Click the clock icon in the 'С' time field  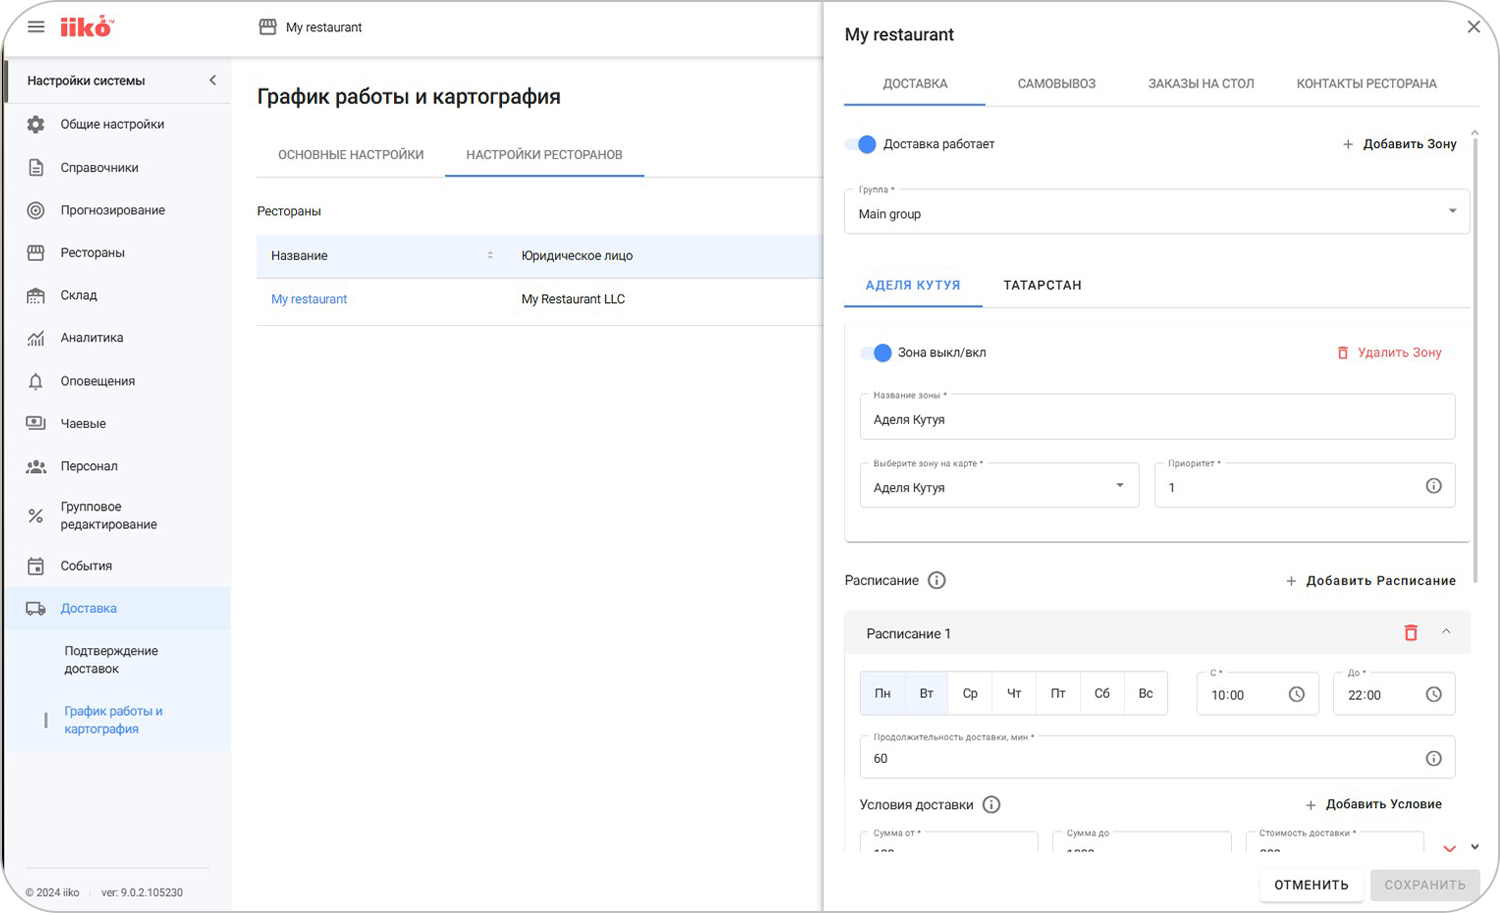1296,695
